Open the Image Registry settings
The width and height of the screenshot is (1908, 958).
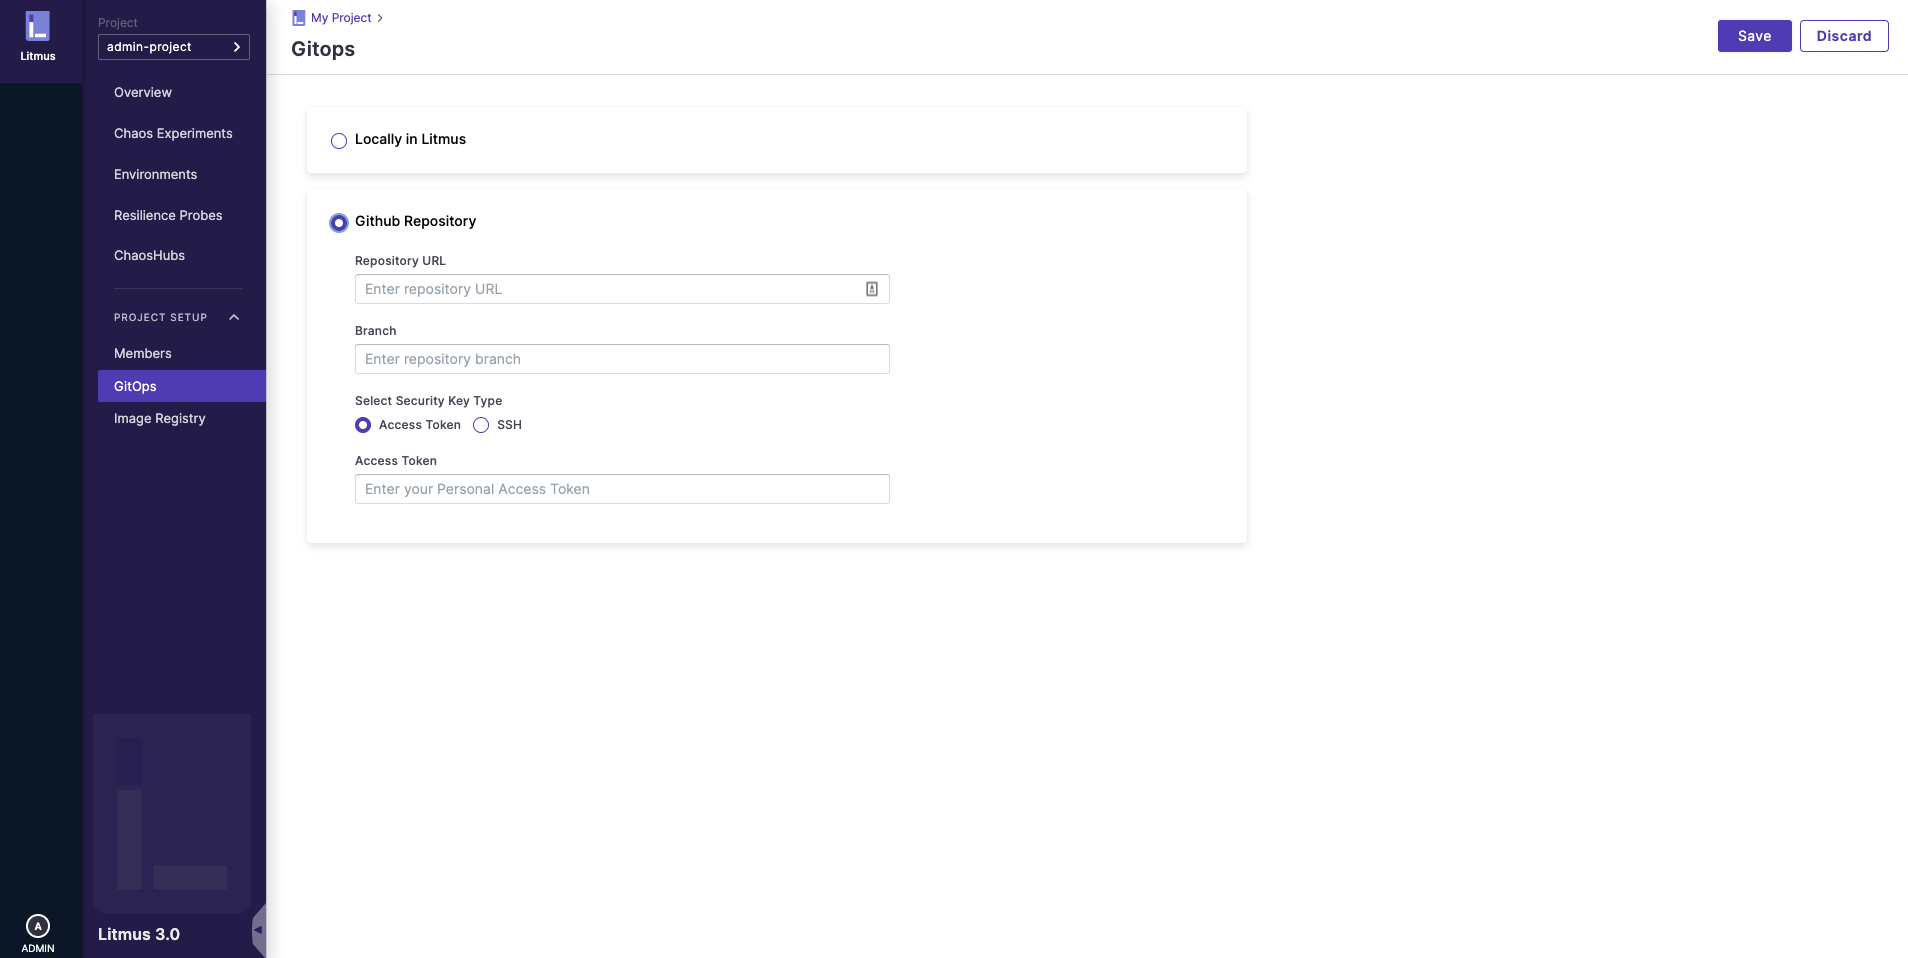pyautogui.click(x=160, y=419)
